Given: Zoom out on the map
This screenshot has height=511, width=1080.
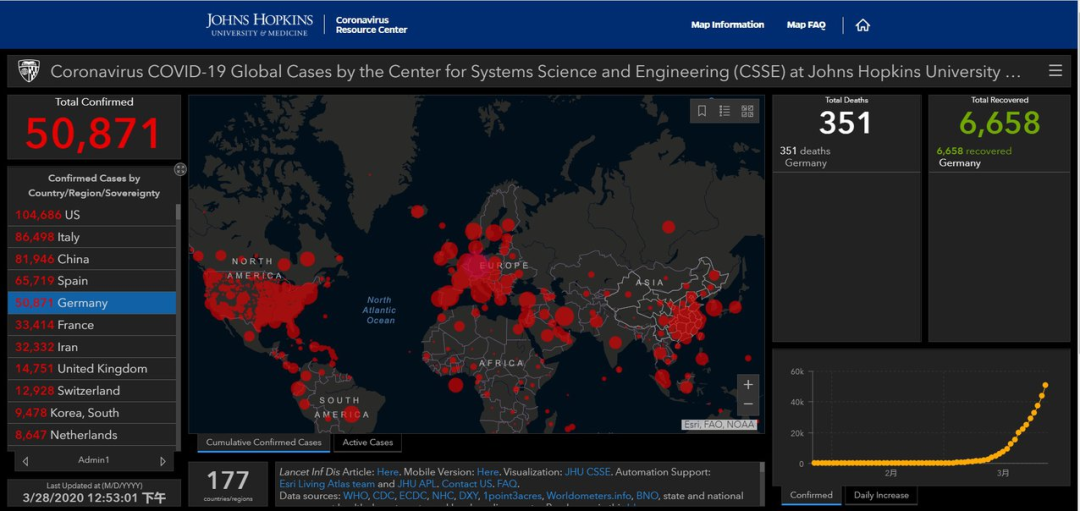Looking at the screenshot, I should [x=748, y=405].
